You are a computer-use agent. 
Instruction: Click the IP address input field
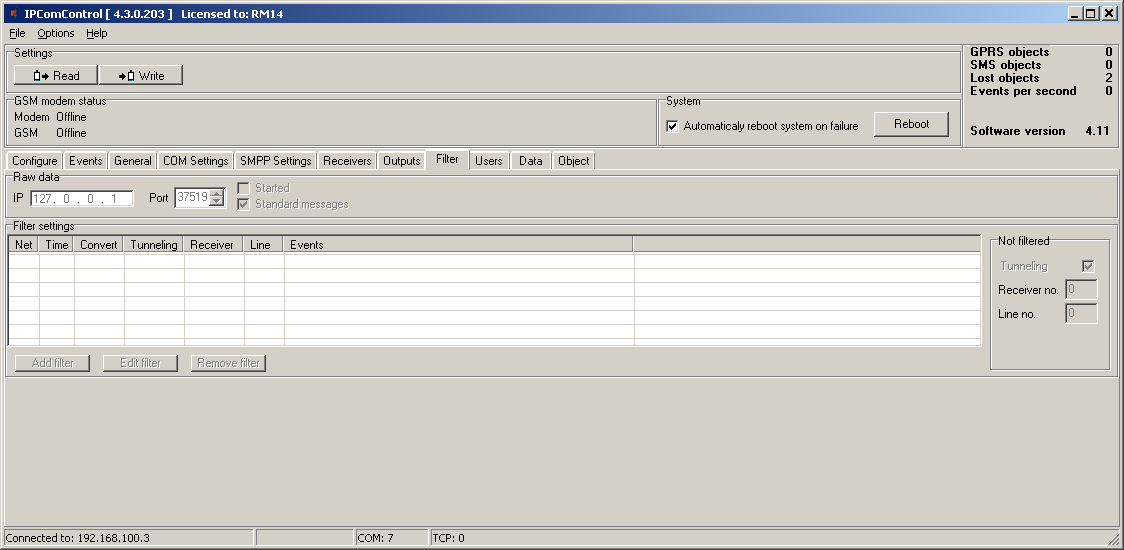click(x=81, y=198)
